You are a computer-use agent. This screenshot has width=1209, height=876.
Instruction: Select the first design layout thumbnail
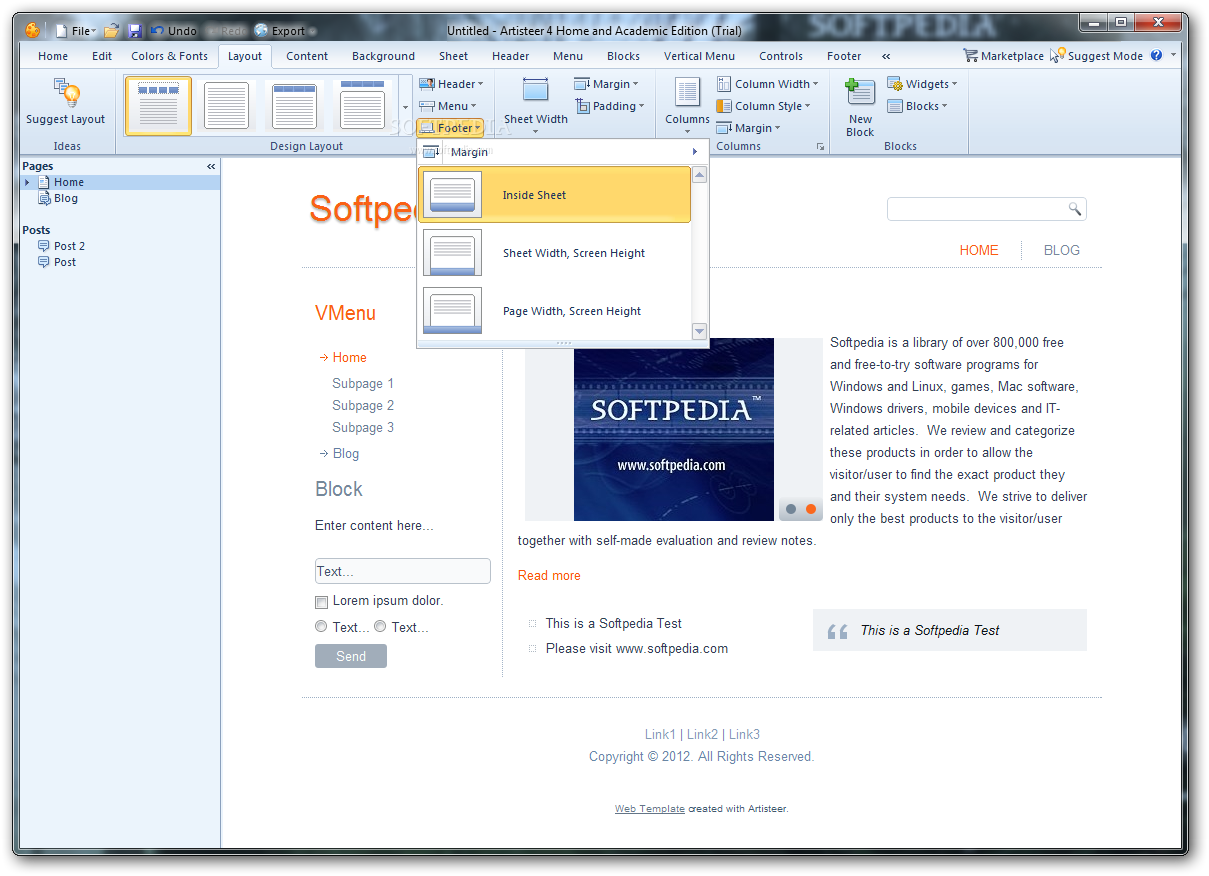tap(158, 105)
